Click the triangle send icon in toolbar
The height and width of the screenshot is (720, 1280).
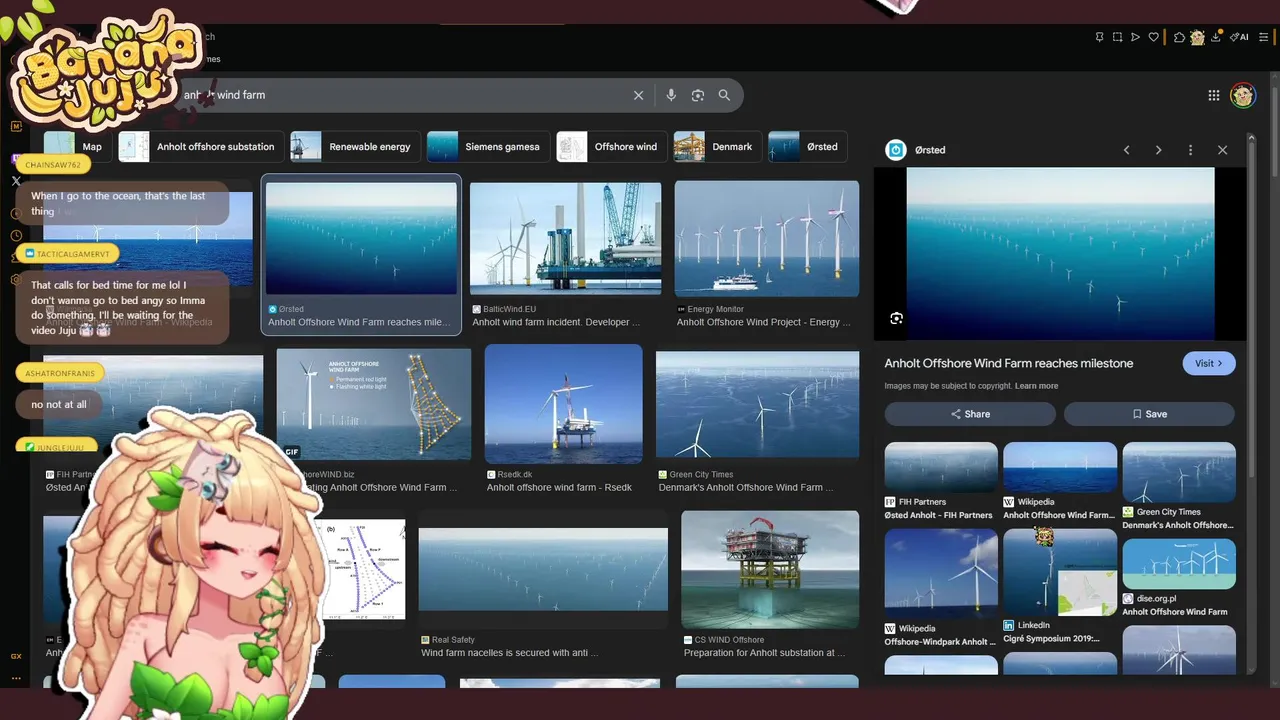tap(1135, 37)
